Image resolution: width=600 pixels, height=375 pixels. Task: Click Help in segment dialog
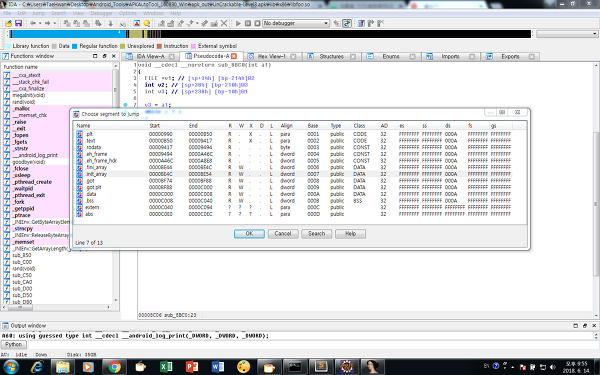tap(350, 234)
